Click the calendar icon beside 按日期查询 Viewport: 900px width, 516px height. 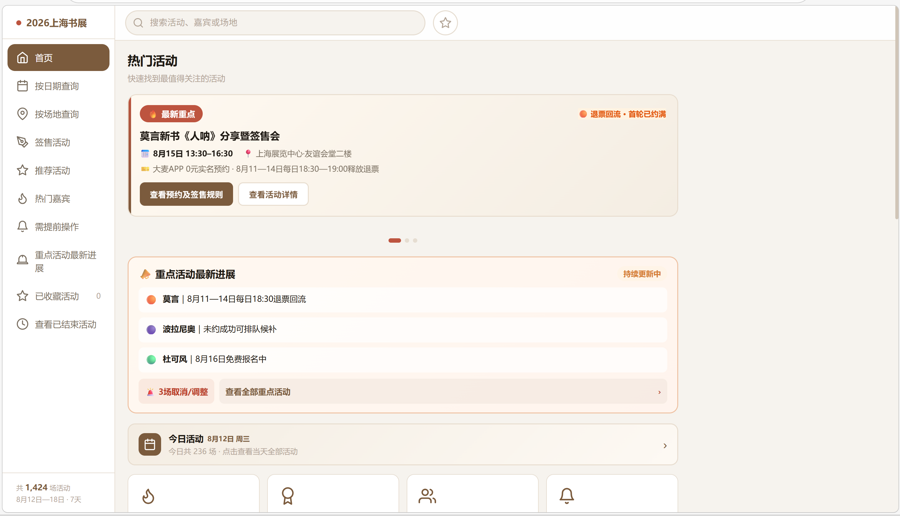(22, 86)
